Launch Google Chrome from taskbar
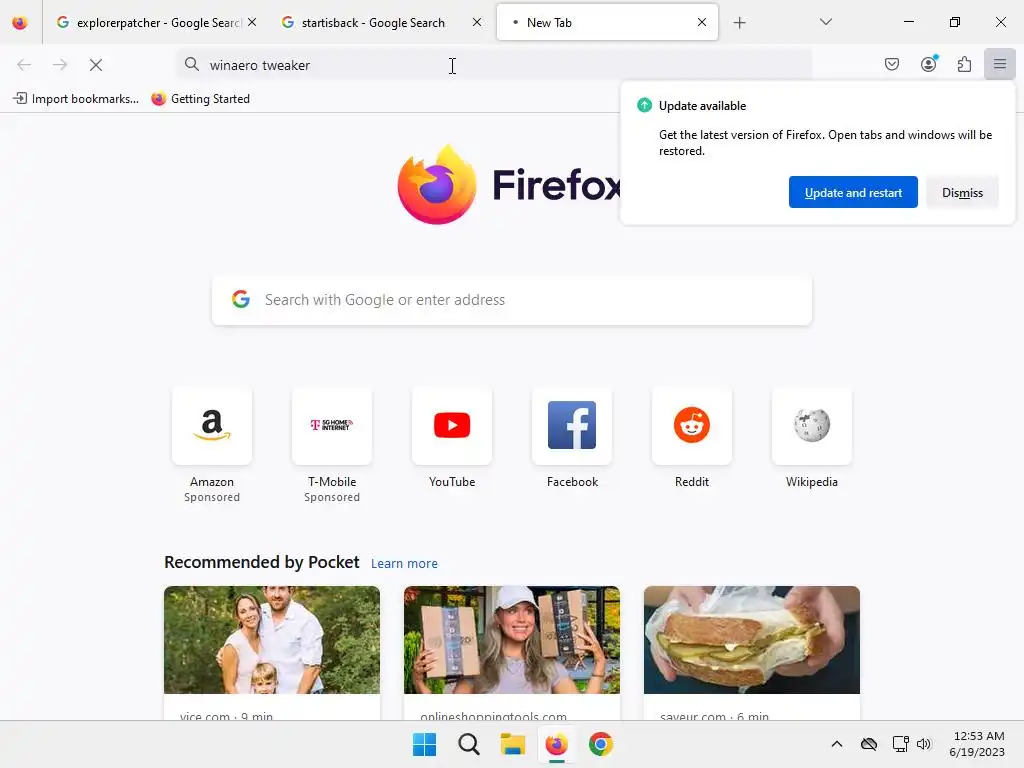The width and height of the screenshot is (1024, 768). point(600,744)
